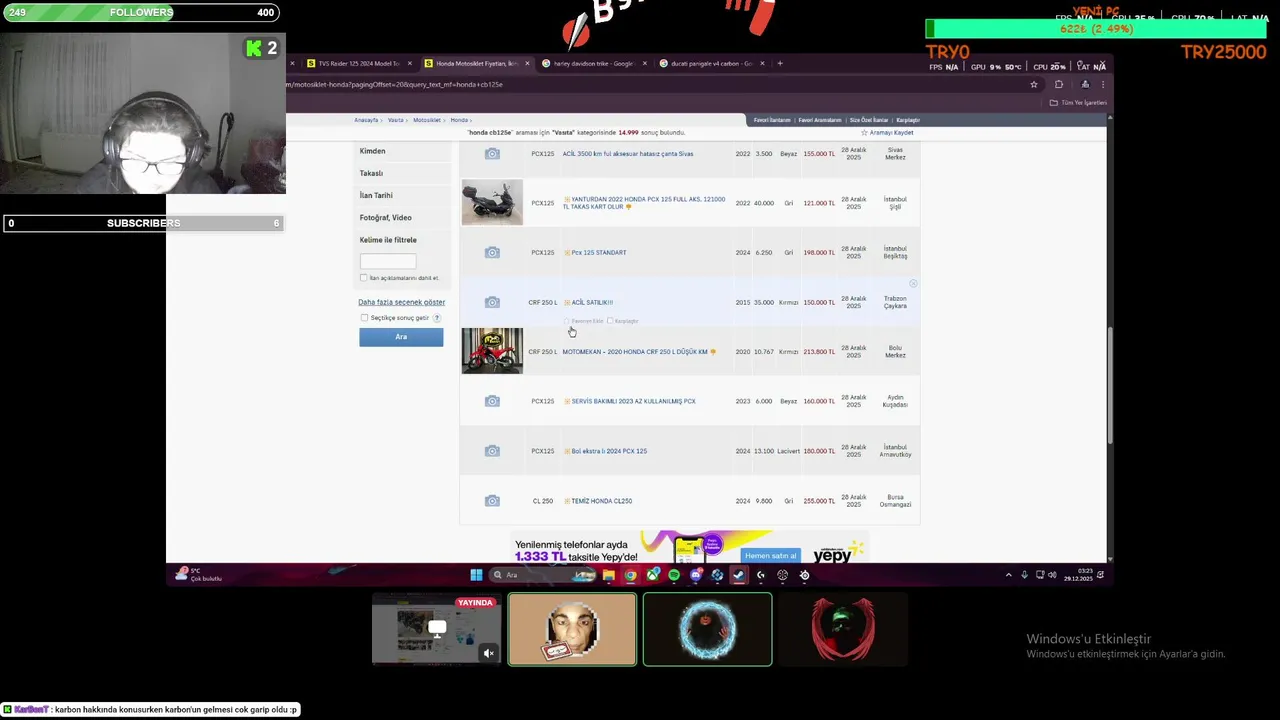Viewport: 1280px width, 720px height.
Task: Click the browser address bar URL
Action: pos(395,84)
